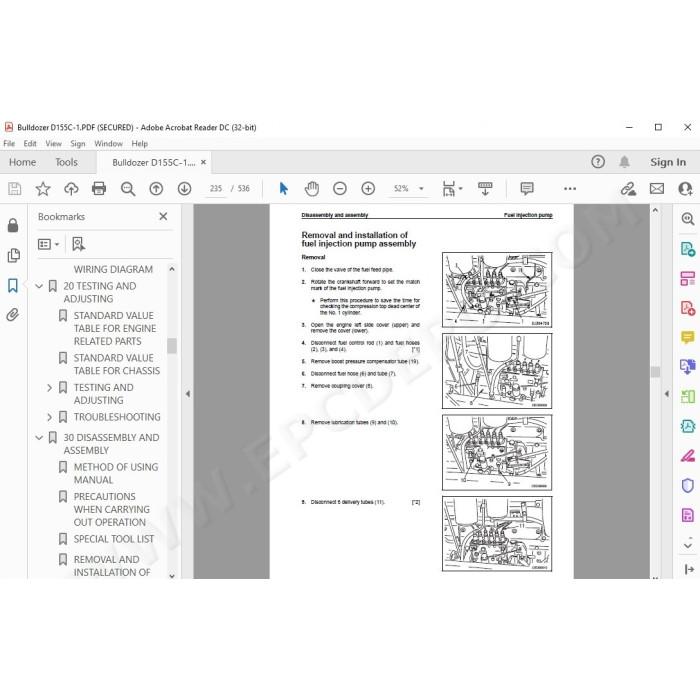Image resolution: width=700 pixels, height=700 pixels.
Task: Expand the TESTING AND ADJUSTING sub-bookmark
Action: [50, 388]
